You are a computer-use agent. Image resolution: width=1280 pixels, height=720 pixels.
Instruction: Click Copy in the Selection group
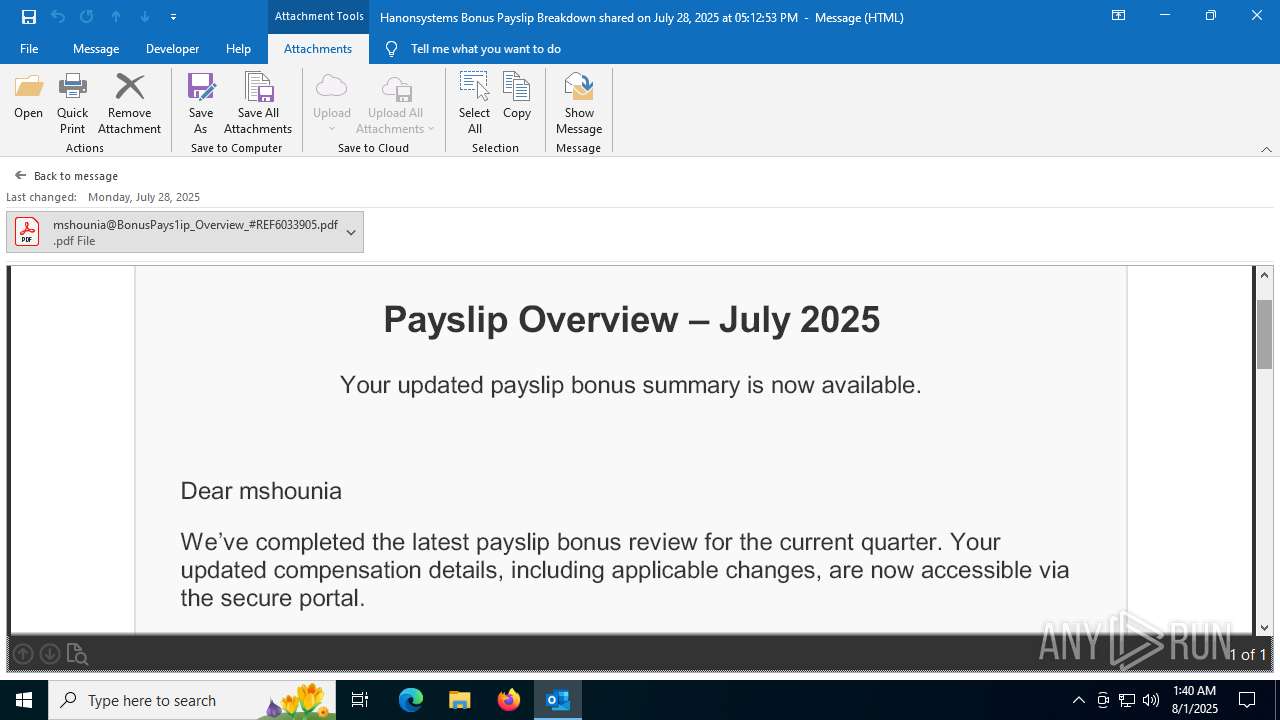[x=517, y=97]
